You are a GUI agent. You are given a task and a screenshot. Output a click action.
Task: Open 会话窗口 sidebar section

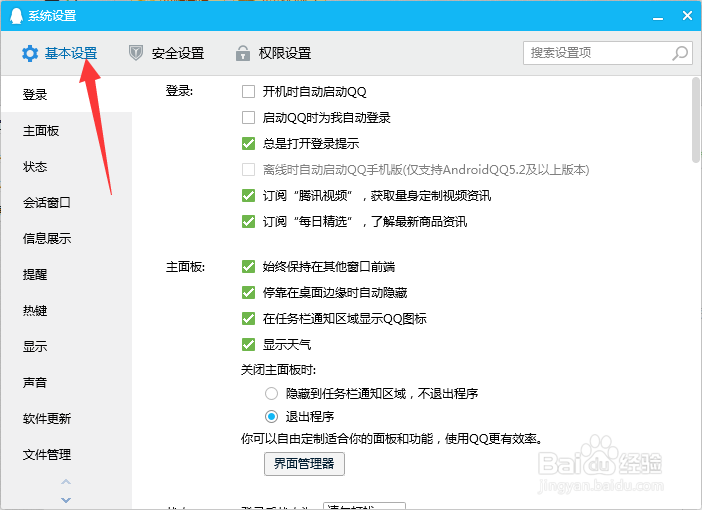(66, 202)
